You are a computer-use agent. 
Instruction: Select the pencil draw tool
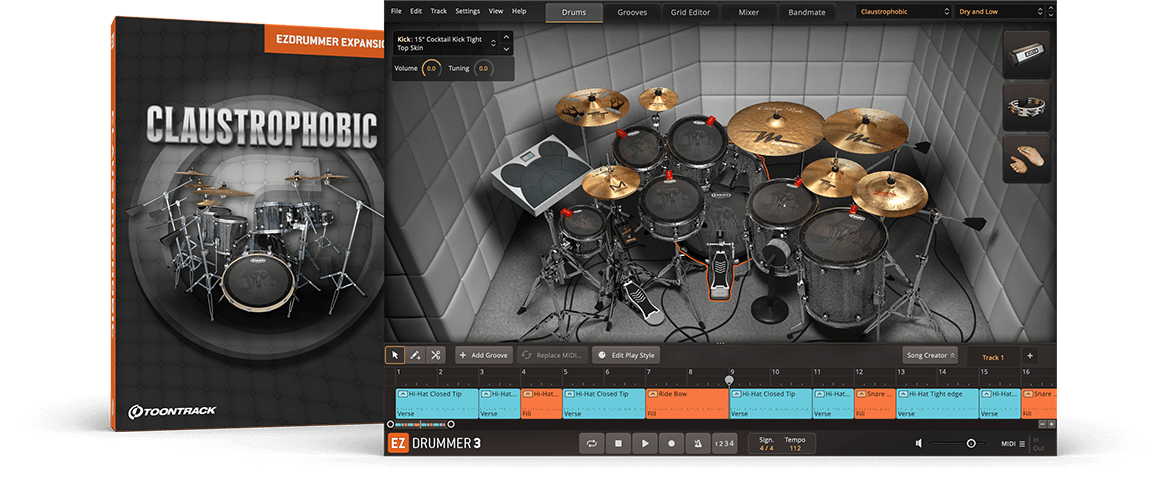click(x=416, y=355)
